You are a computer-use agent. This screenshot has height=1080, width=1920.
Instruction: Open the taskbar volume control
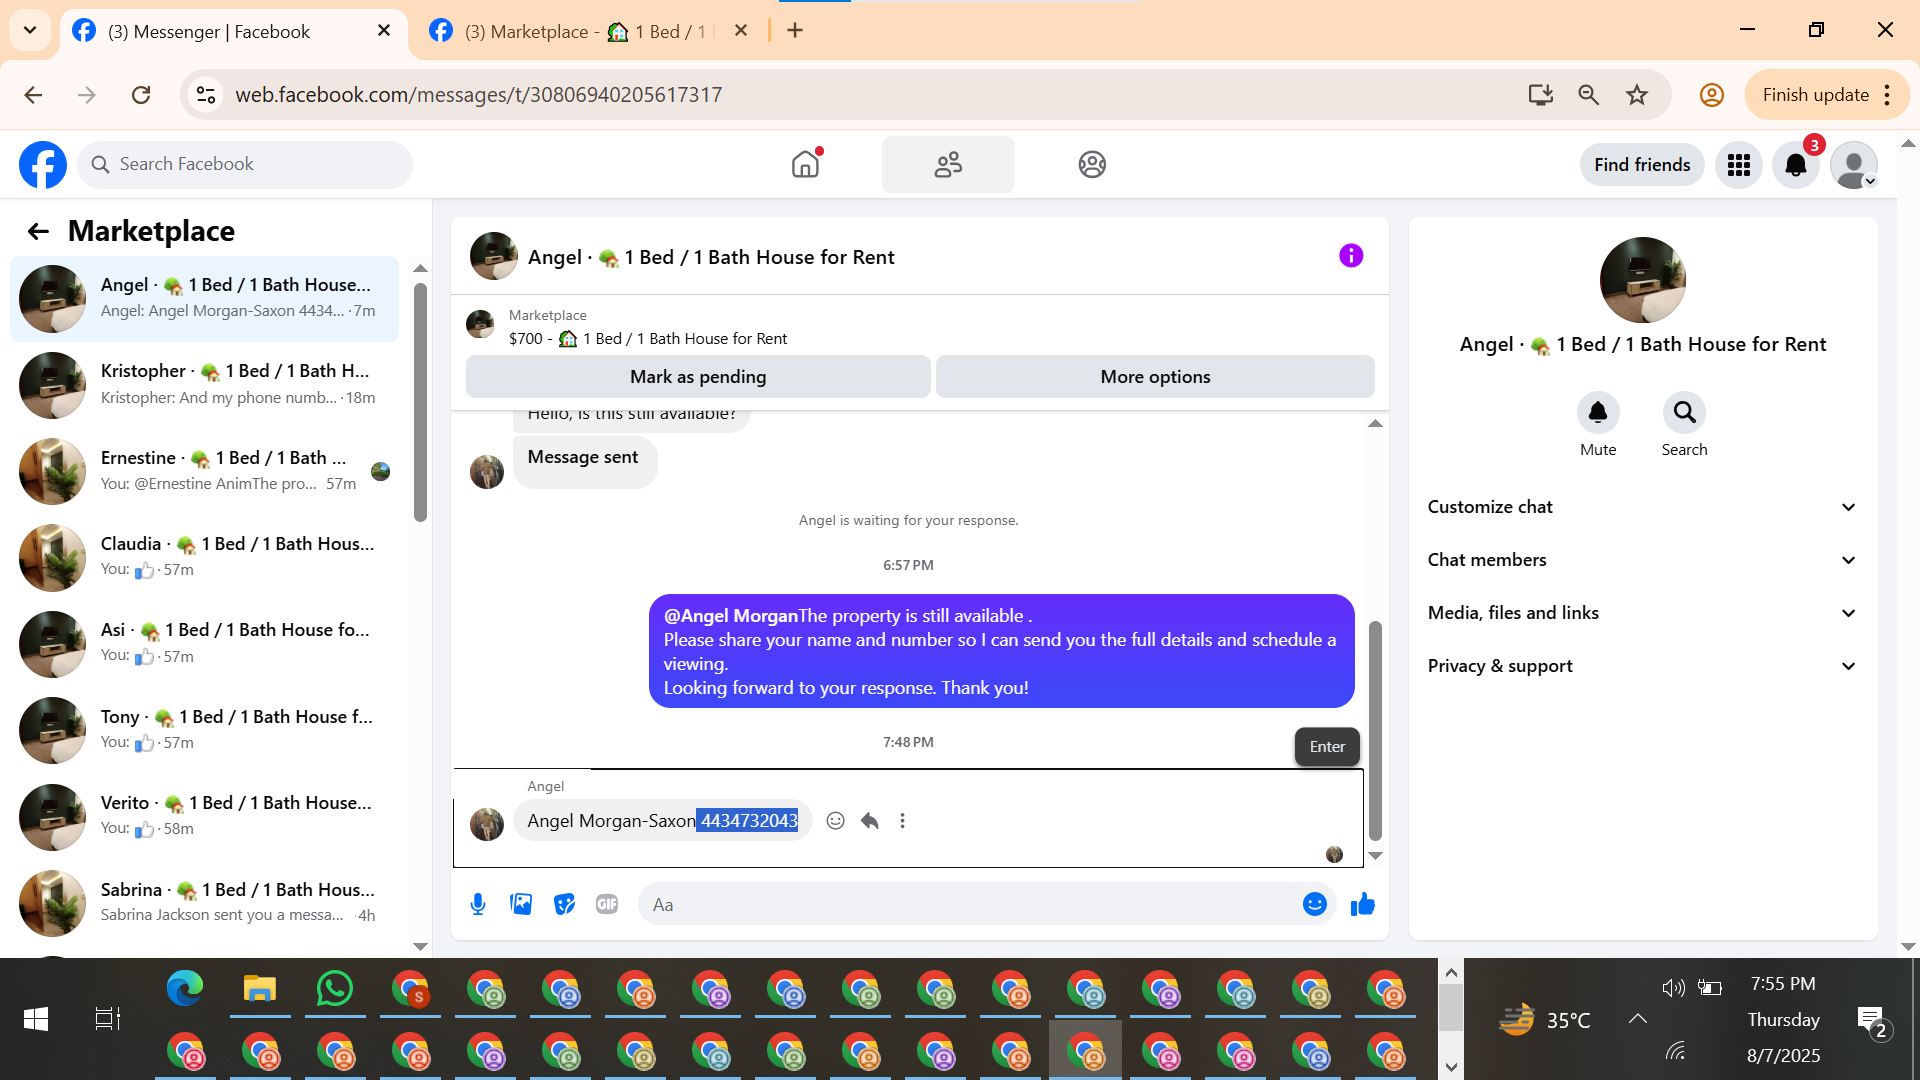[x=1673, y=989]
